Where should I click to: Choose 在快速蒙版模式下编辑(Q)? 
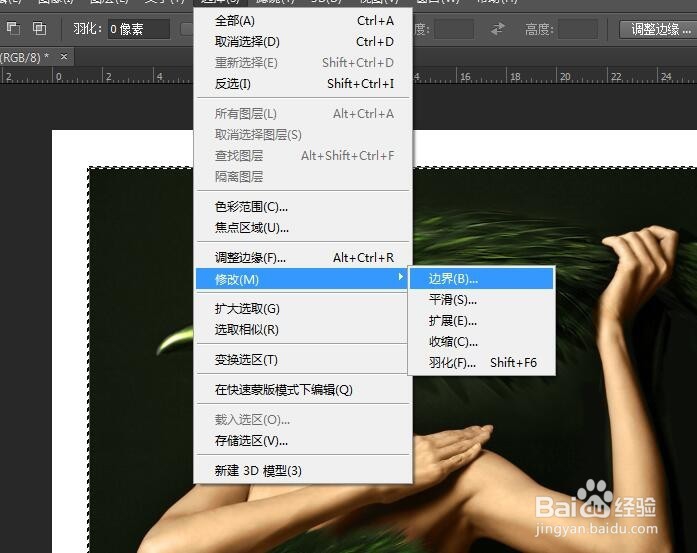tap(304, 389)
